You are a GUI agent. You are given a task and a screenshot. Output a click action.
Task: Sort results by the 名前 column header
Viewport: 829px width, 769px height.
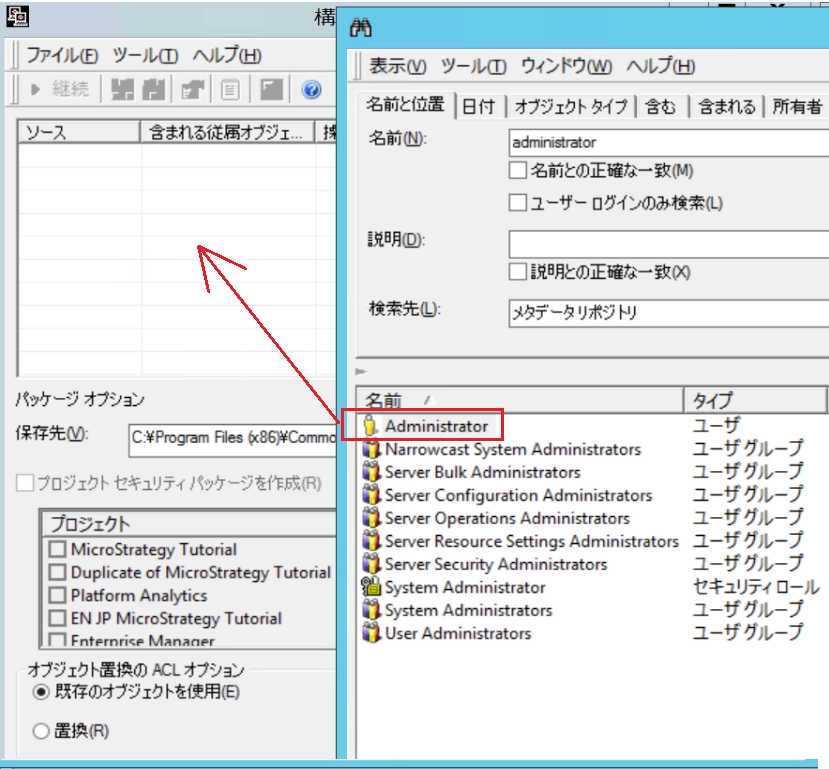tap(520, 401)
